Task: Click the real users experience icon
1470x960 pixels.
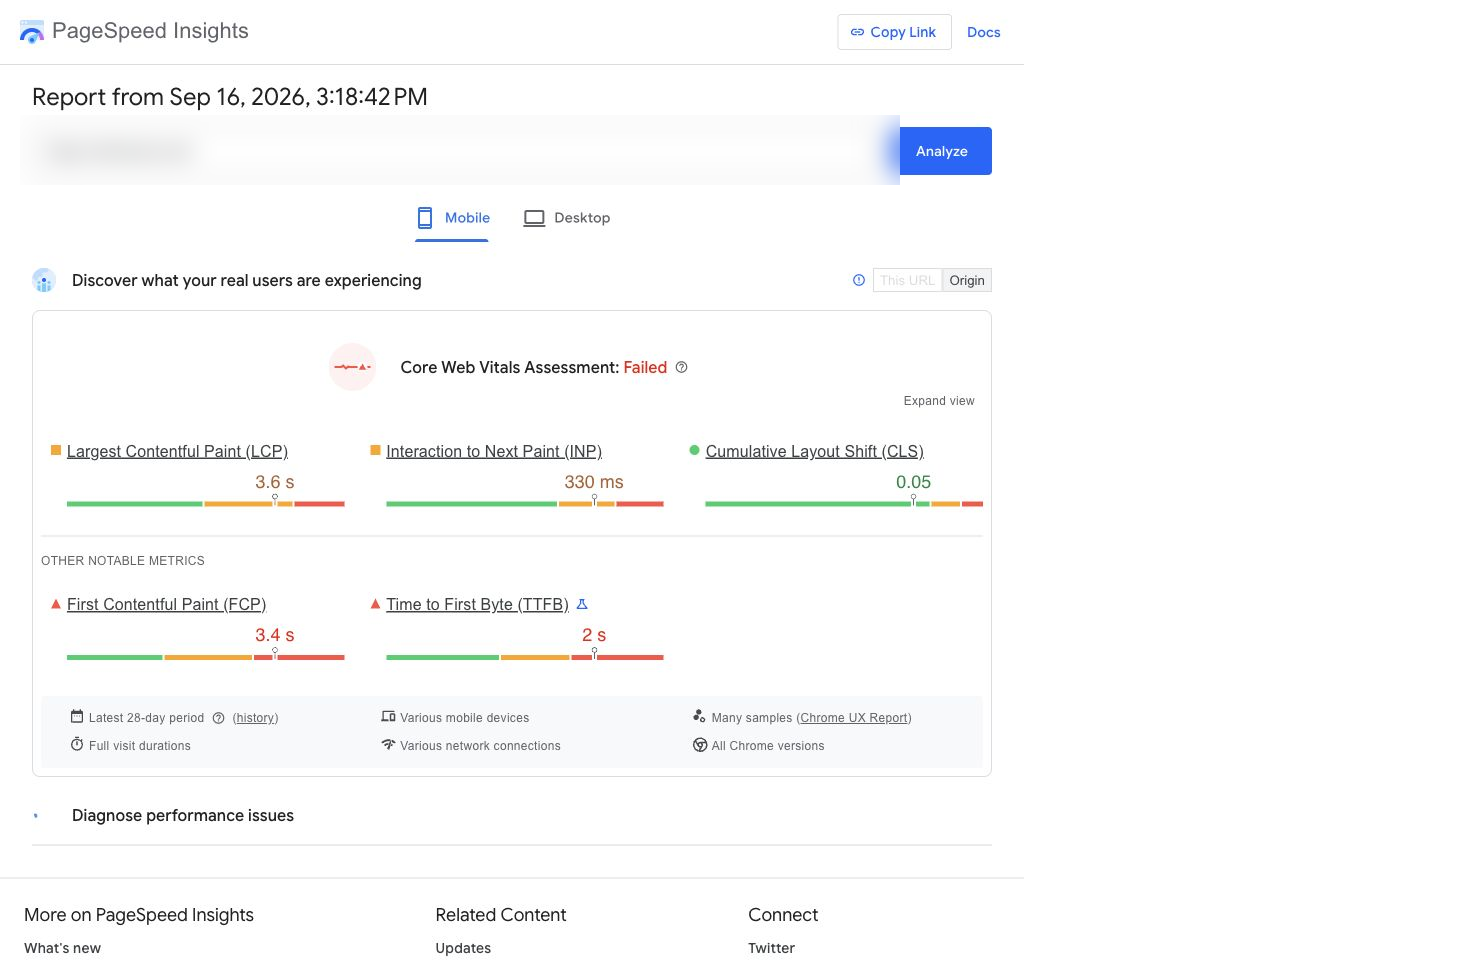Action: tap(44, 281)
